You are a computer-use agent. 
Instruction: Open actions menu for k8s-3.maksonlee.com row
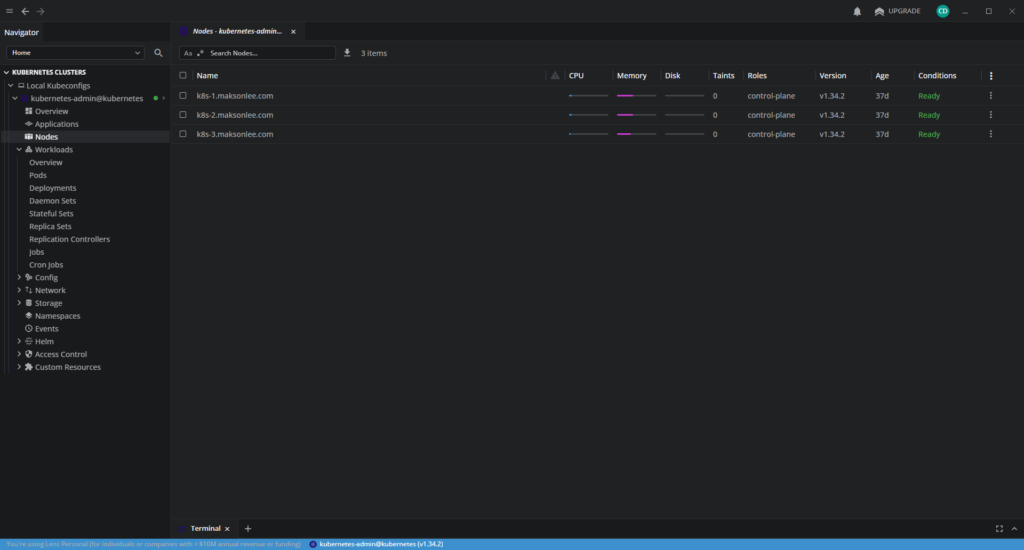[991, 134]
